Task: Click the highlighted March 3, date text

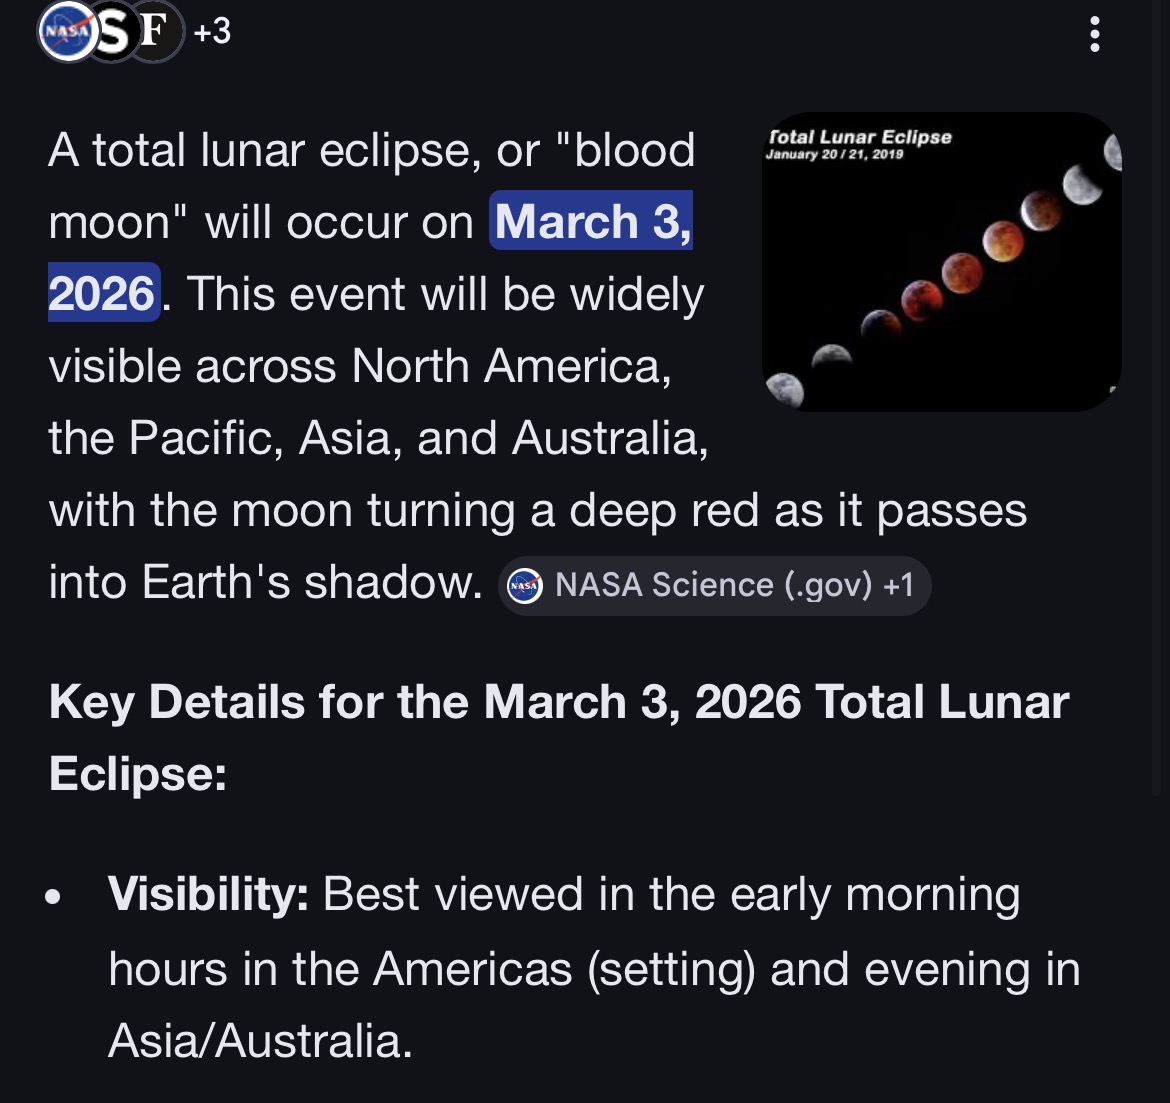Action: click(x=591, y=221)
